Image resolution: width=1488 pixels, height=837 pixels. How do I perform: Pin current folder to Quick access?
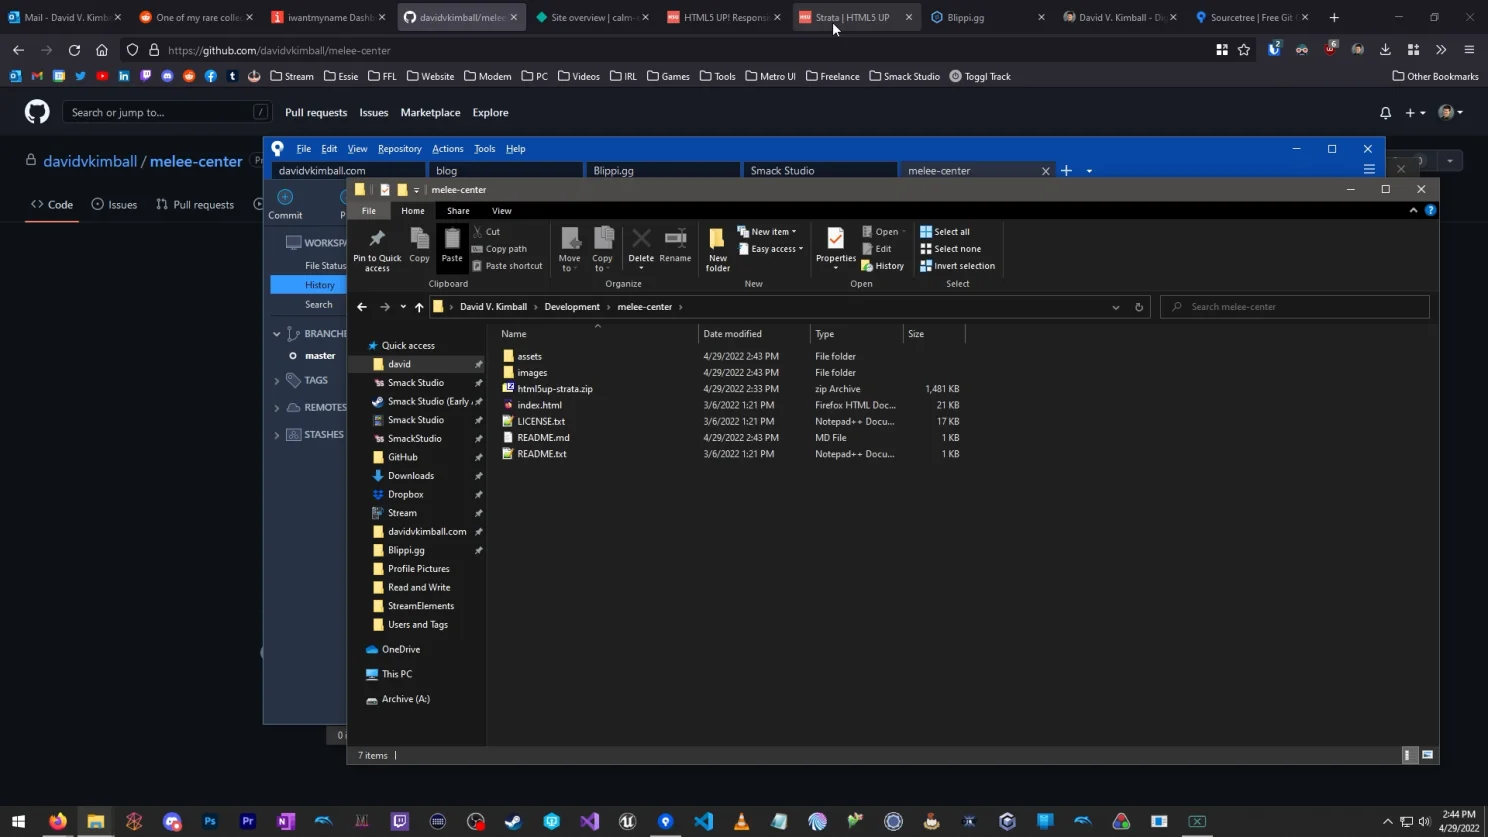coord(376,247)
